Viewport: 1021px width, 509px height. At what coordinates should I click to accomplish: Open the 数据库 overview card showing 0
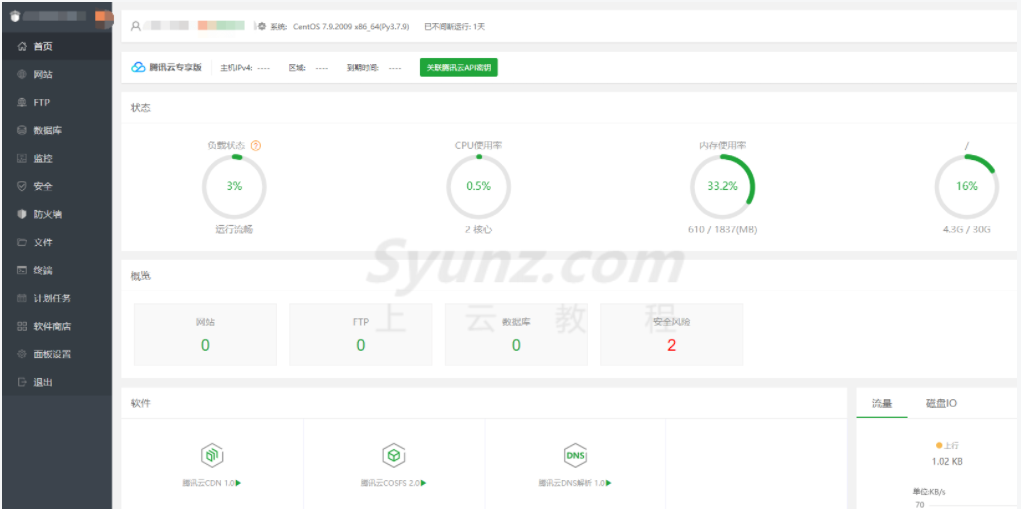[x=516, y=335]
